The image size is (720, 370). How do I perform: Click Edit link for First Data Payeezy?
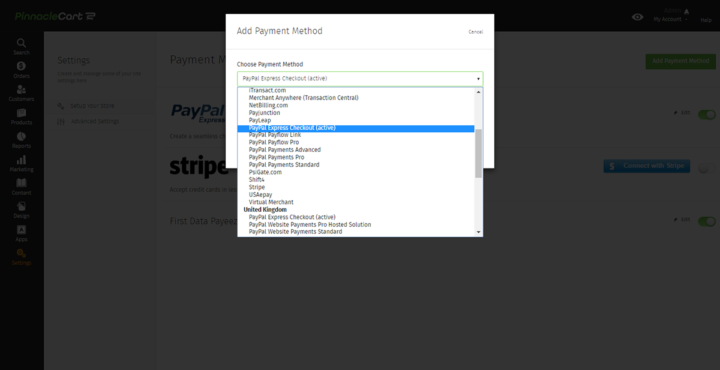coord(682,219)
